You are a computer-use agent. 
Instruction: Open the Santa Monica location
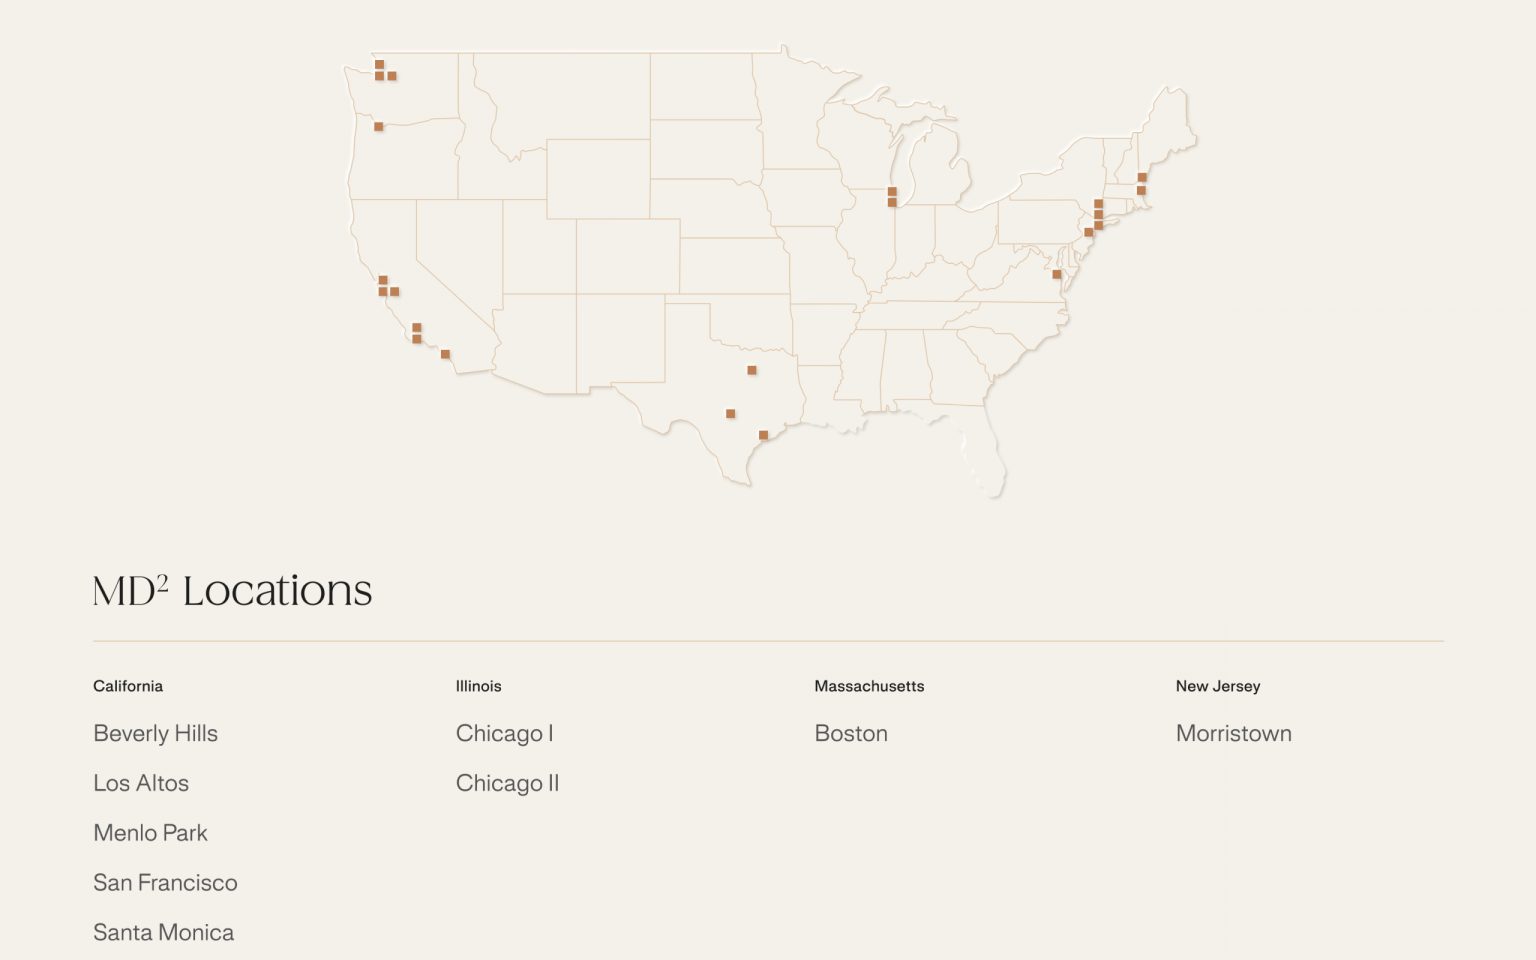click(x=163, y=933)
